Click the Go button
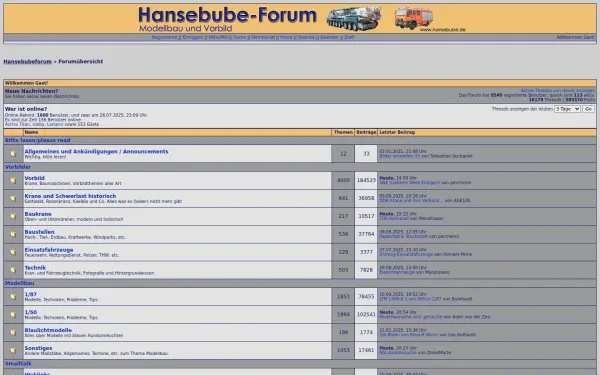 click(589, 109)
